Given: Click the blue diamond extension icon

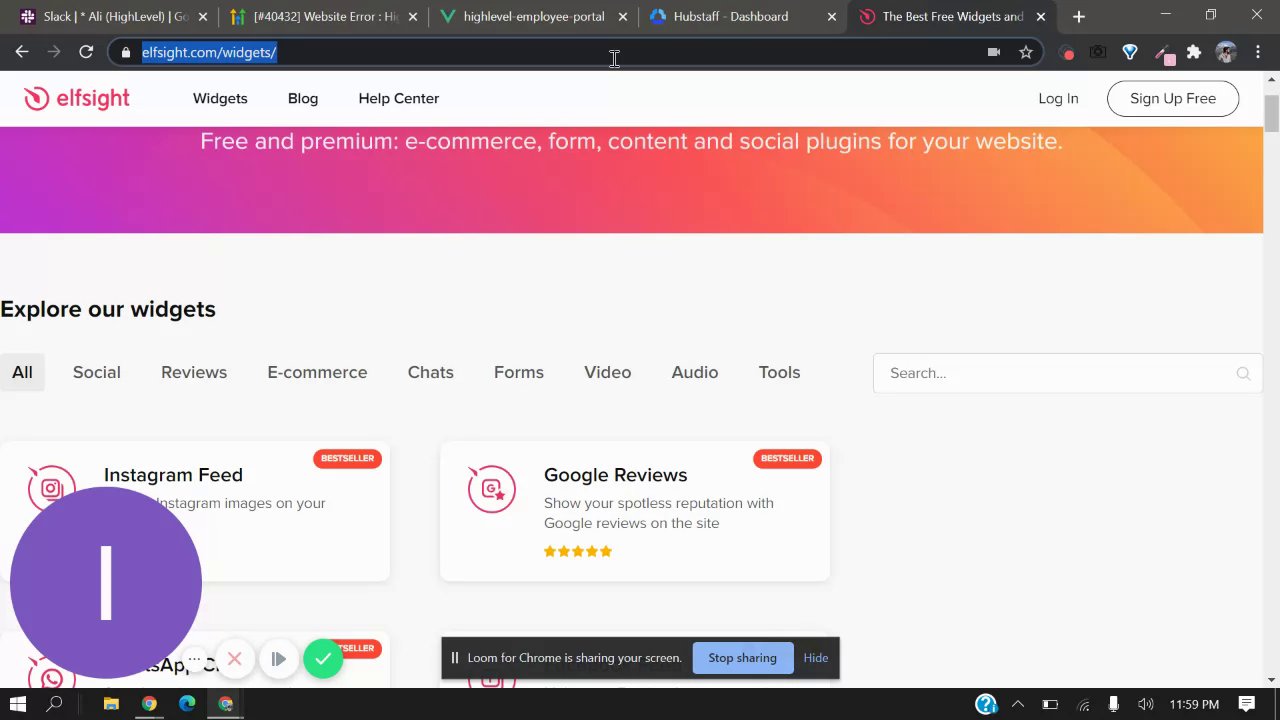Looking at the screenshot, I should (1130, 52).
